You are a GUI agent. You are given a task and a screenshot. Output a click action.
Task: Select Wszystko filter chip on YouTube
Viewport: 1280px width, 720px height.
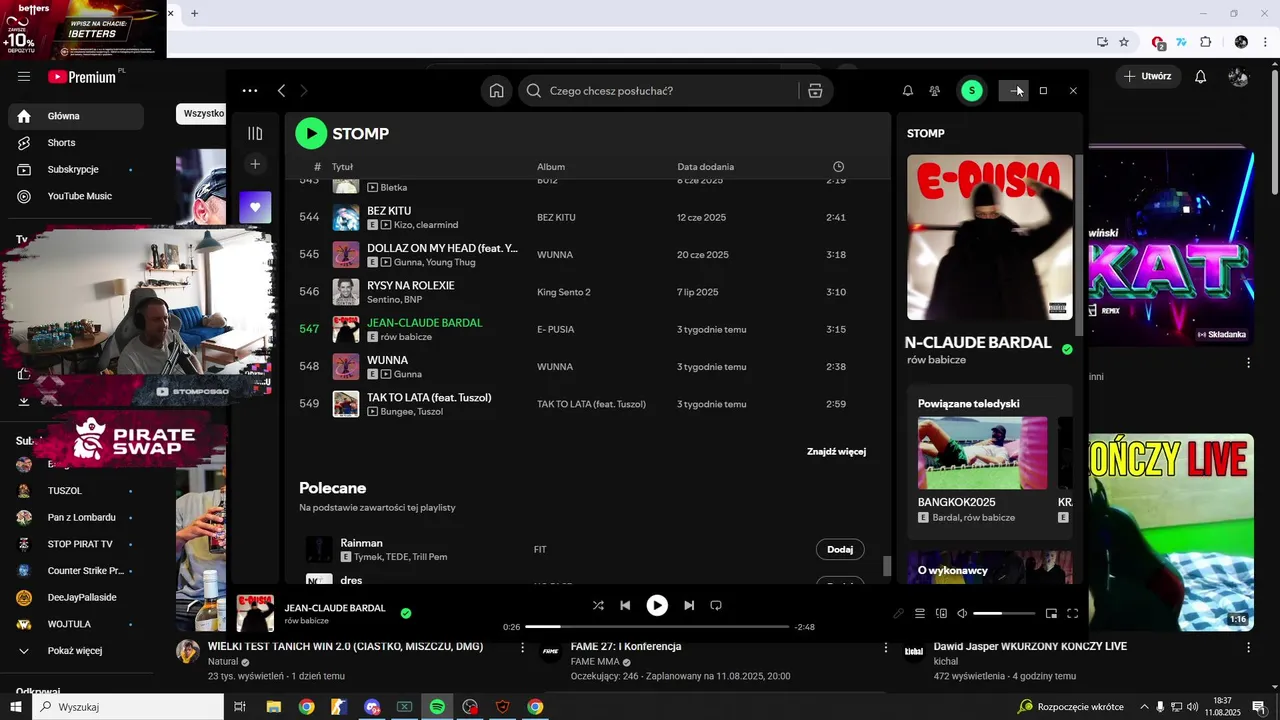pyautogui.click(x=203, y=114)
